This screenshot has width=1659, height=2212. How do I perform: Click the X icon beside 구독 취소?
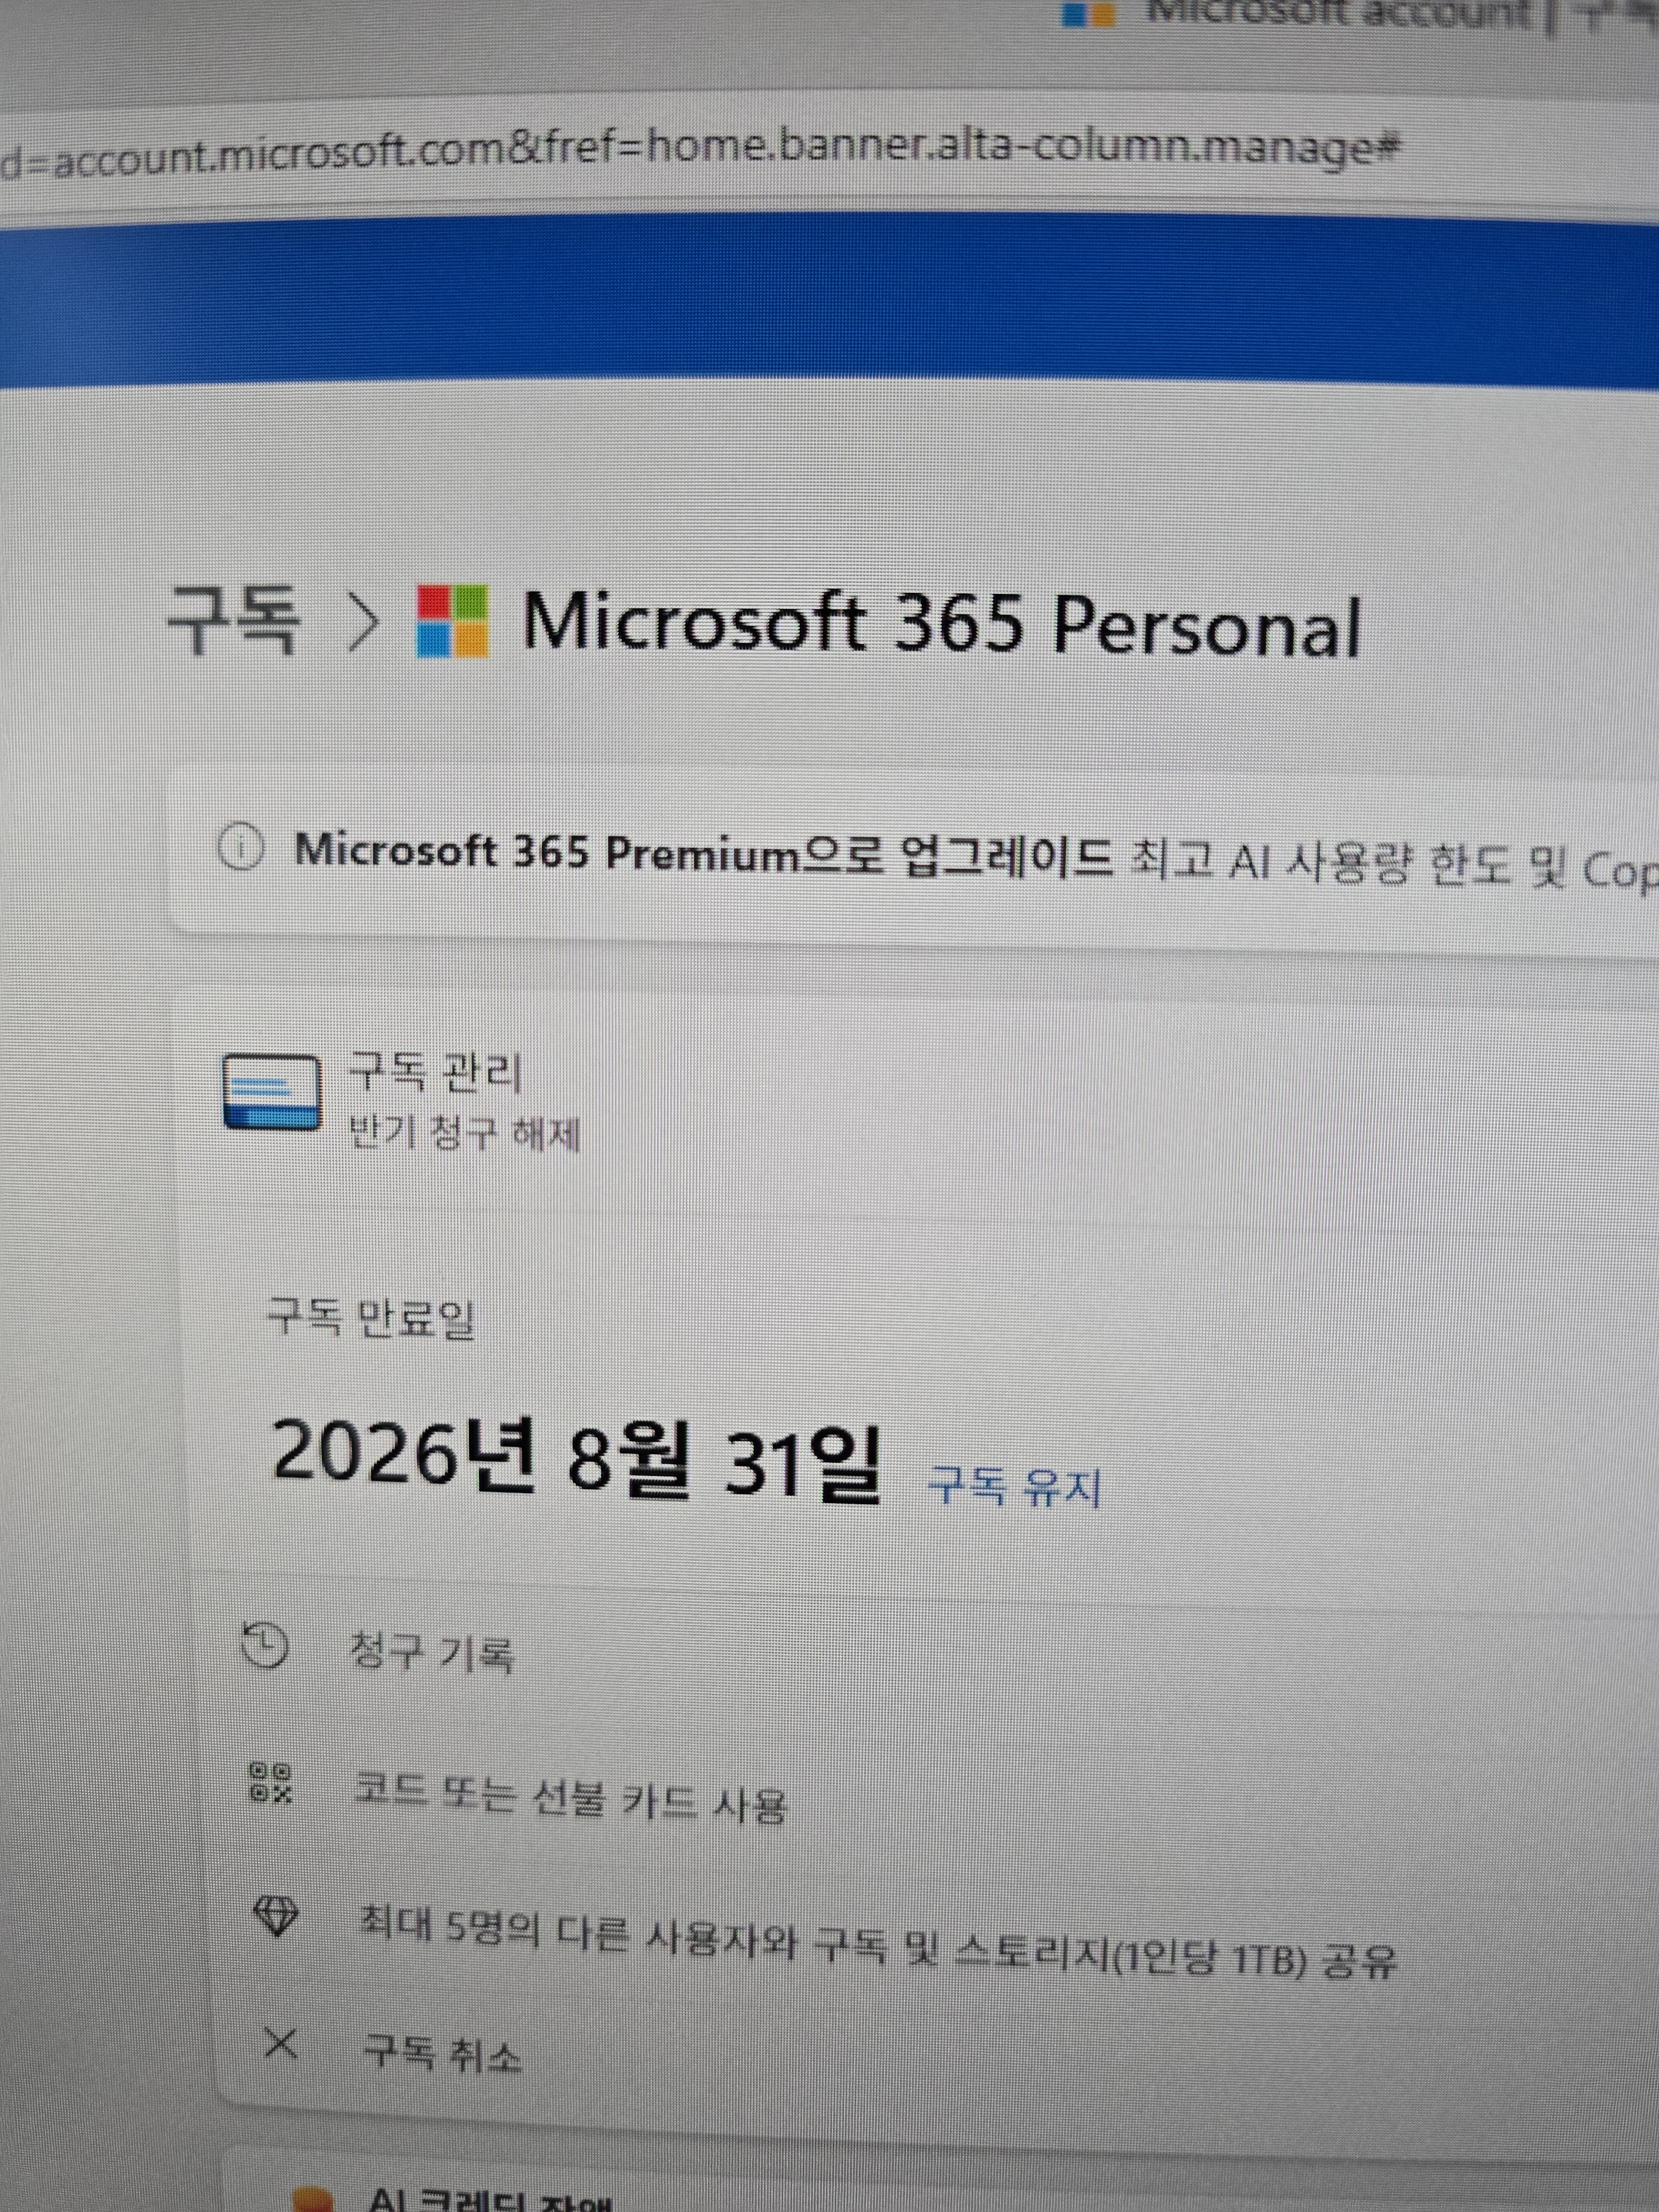[281, 2043]
